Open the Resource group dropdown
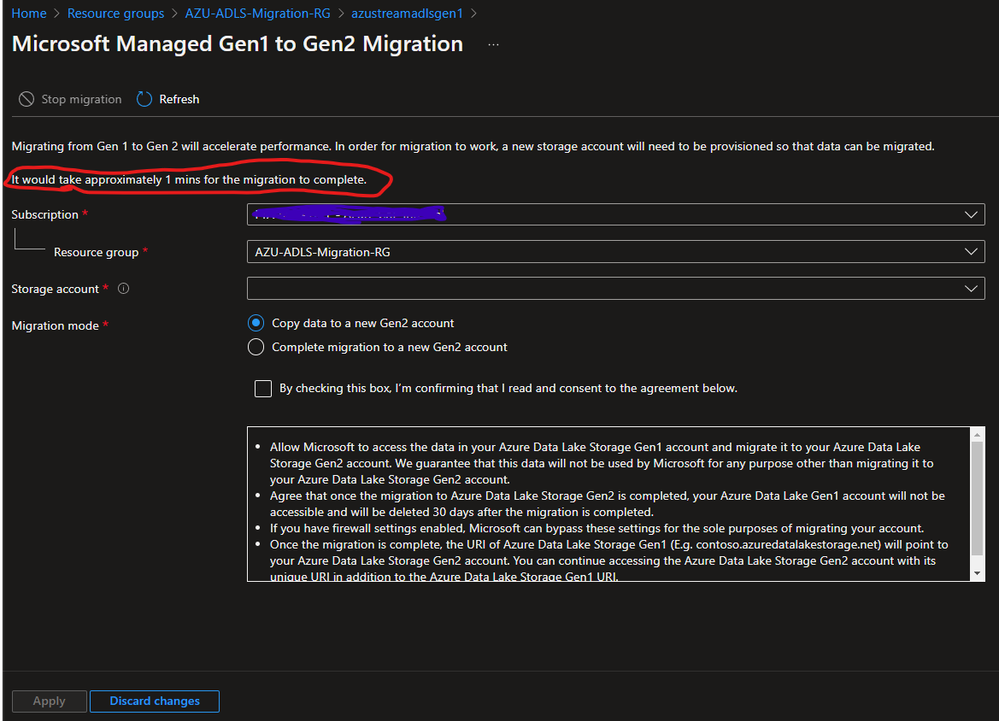This screenshot has height=721, width=999. pyautogui.click(x=615, y=252)
